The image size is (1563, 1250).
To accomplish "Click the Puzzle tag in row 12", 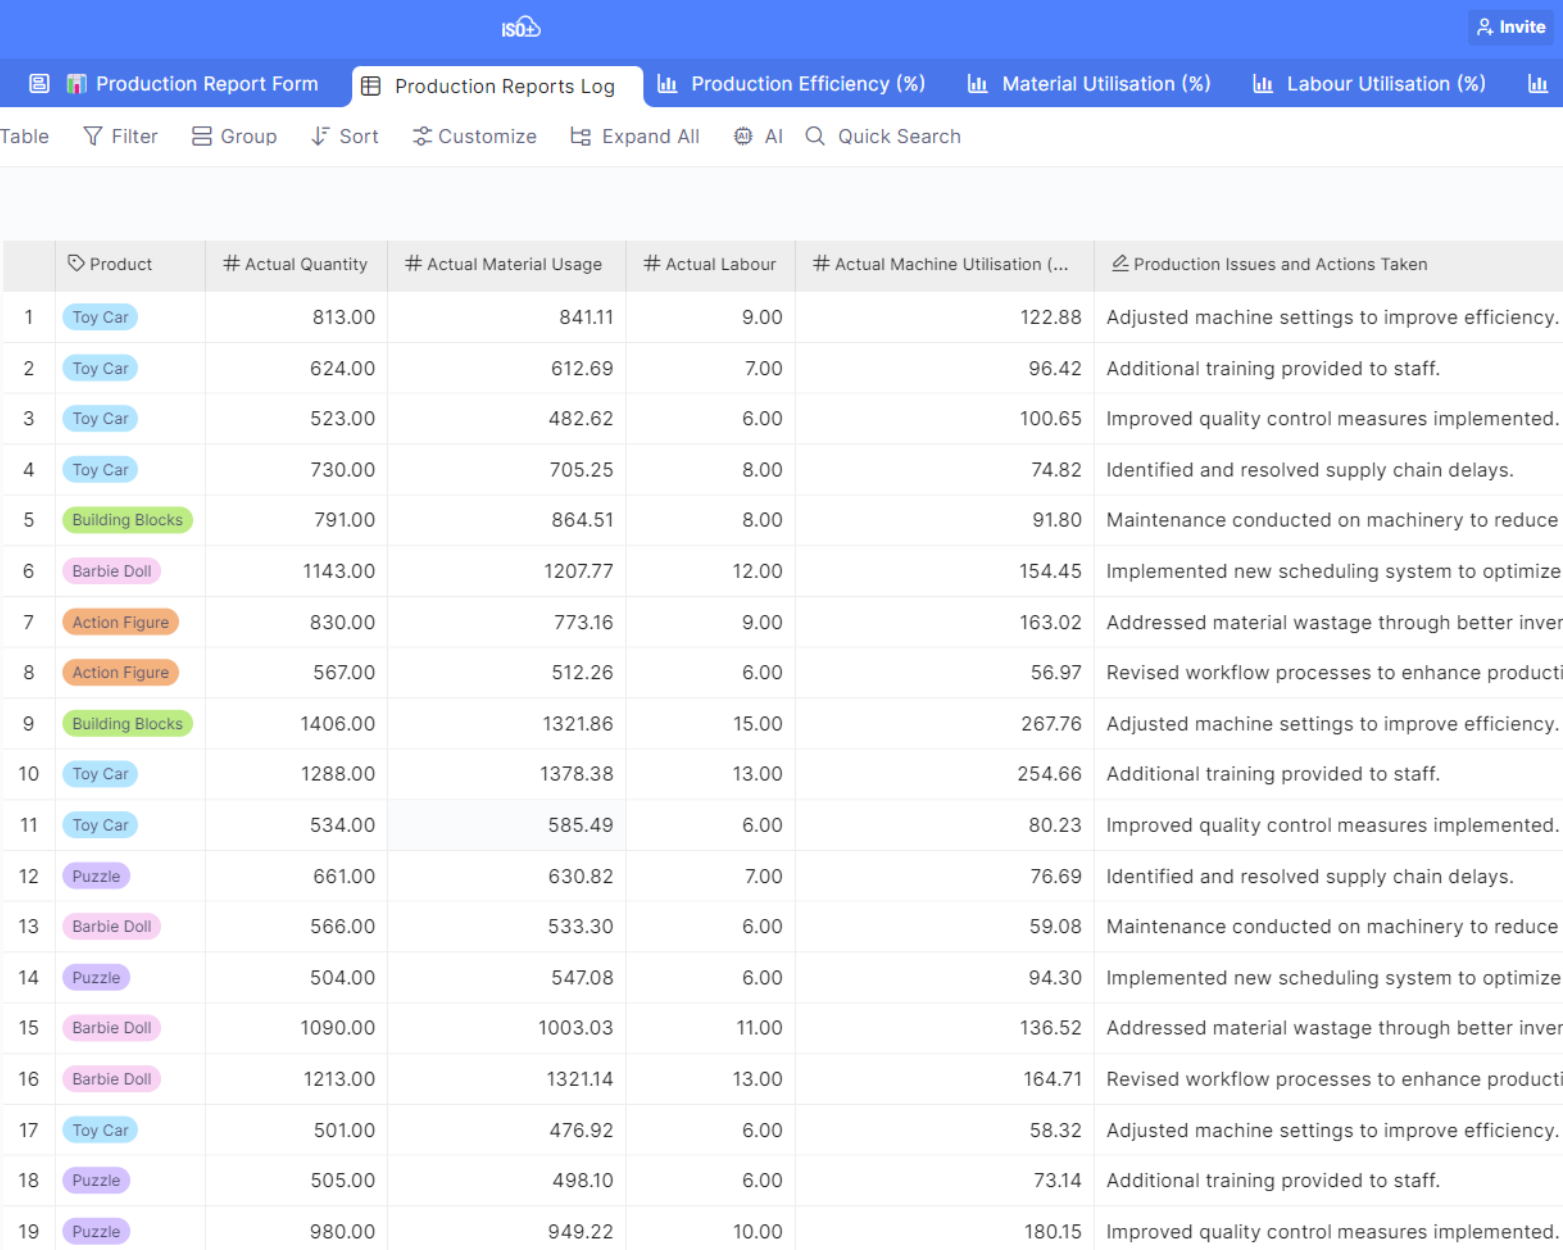I will [x=96, y=876].
